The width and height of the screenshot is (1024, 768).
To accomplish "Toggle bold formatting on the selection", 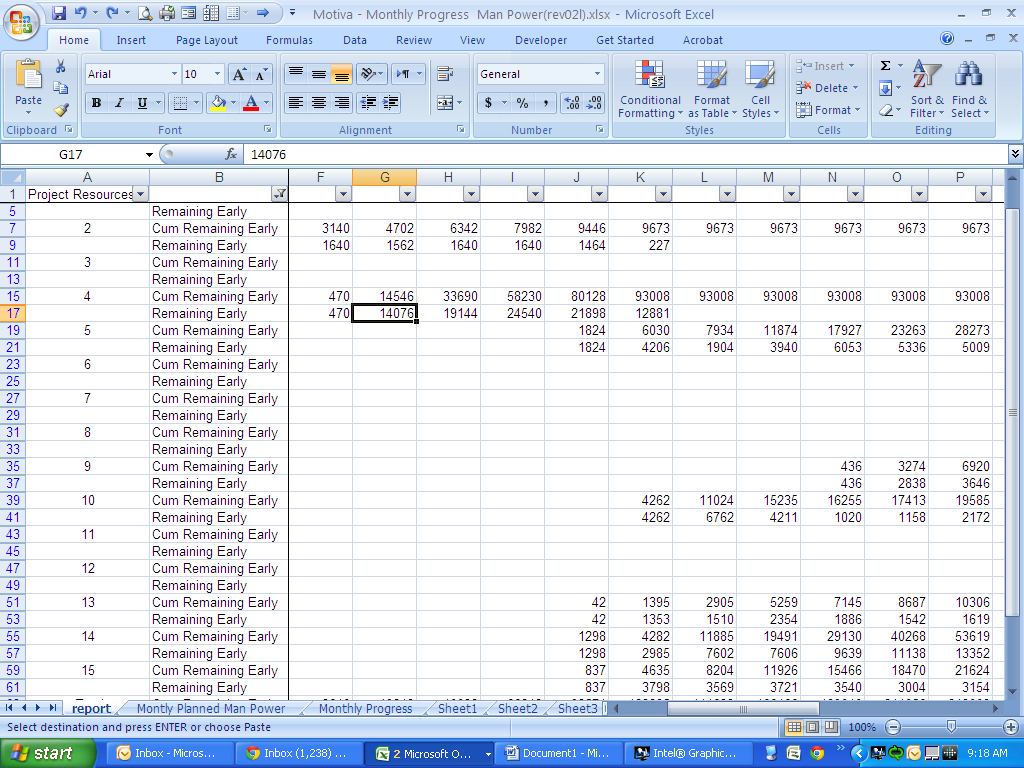I will [95, 103].
